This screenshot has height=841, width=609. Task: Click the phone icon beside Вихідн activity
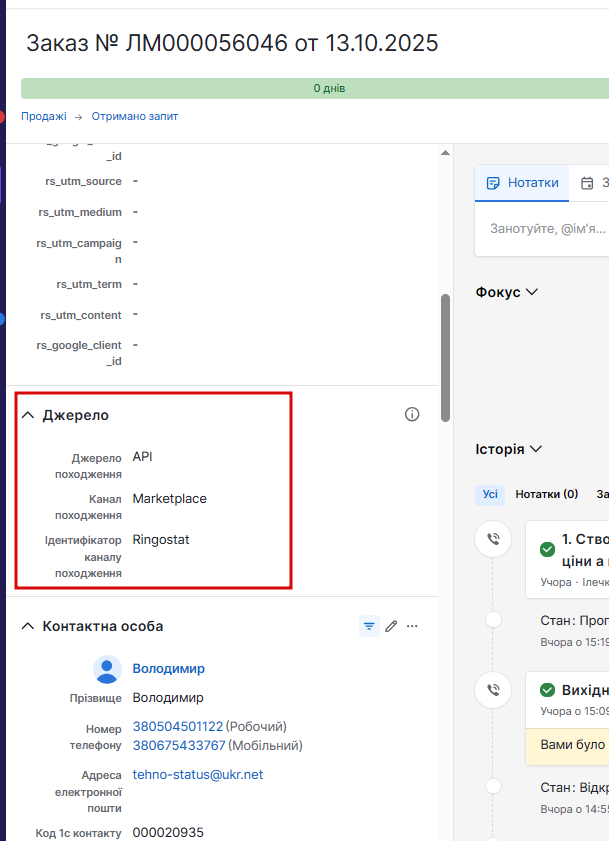[x=493, y=689]
